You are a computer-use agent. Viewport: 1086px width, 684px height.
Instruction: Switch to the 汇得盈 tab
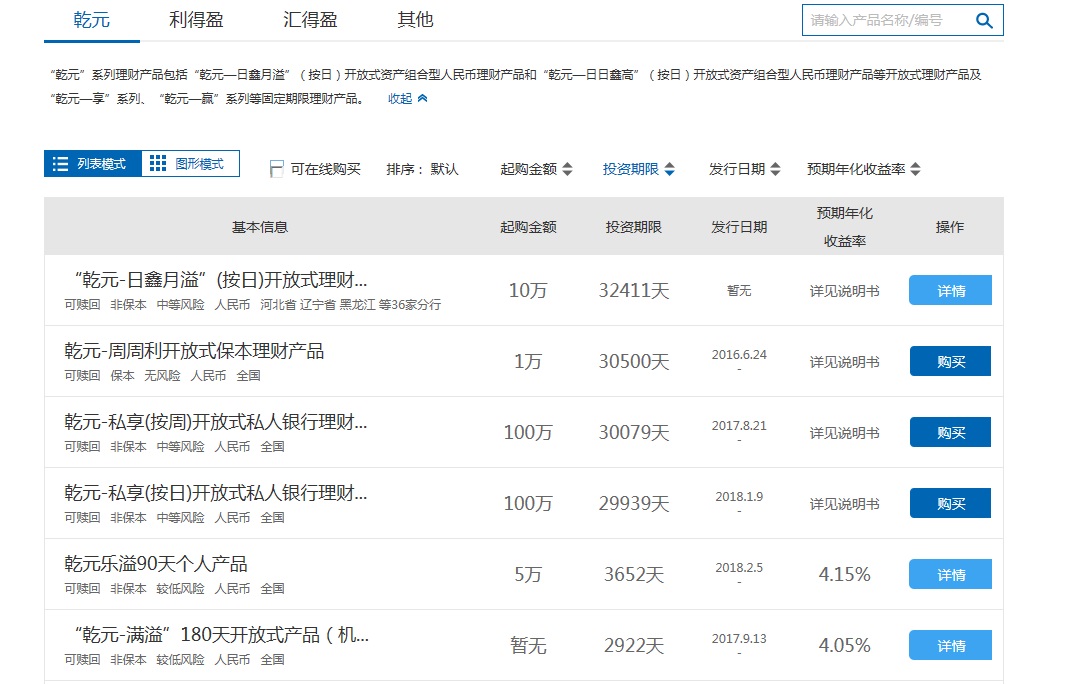coord(311,18)
